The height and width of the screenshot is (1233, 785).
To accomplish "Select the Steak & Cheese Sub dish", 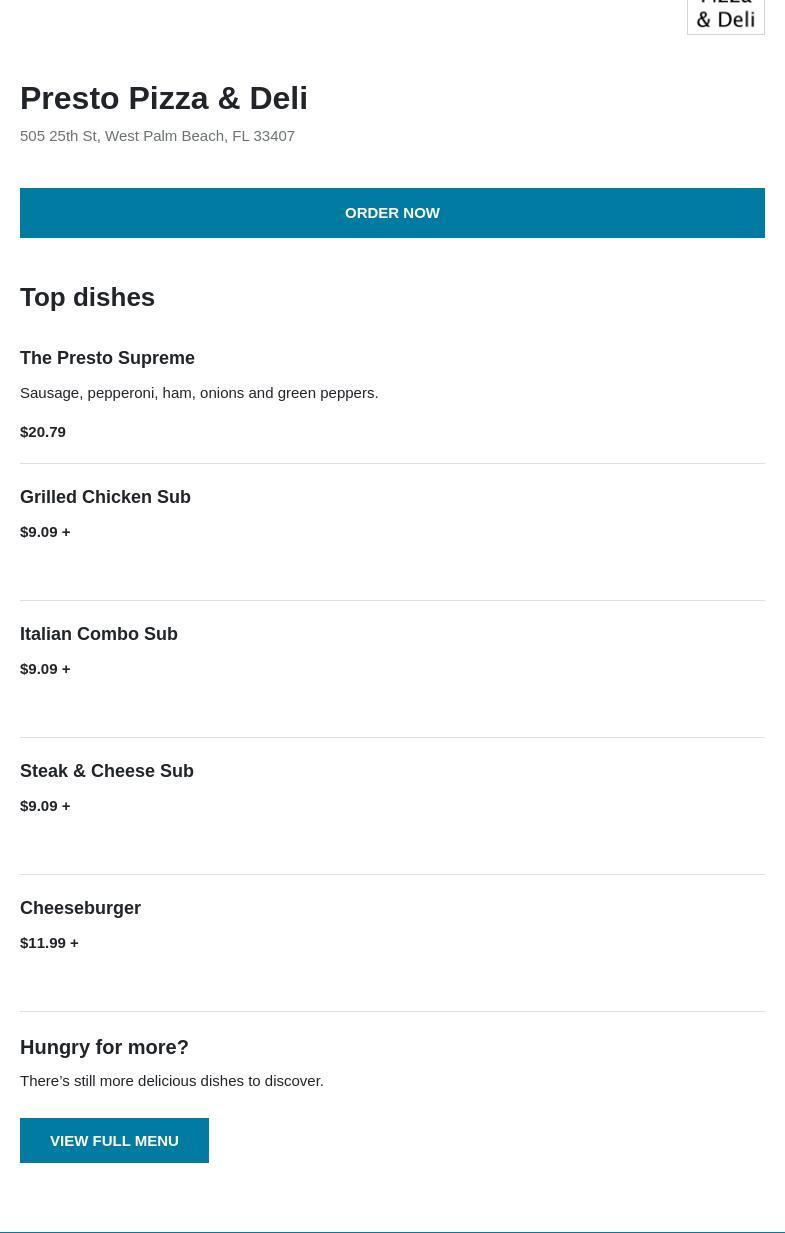I will point(107,771).
